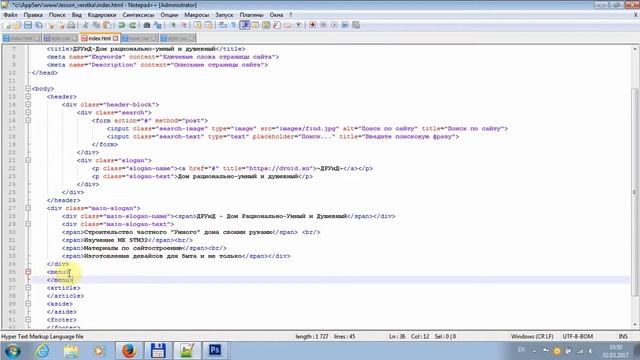The width and height of the screenshot is (640, 360).
Task: Click the Close All toolbar icon
Action: coord(61,25)
